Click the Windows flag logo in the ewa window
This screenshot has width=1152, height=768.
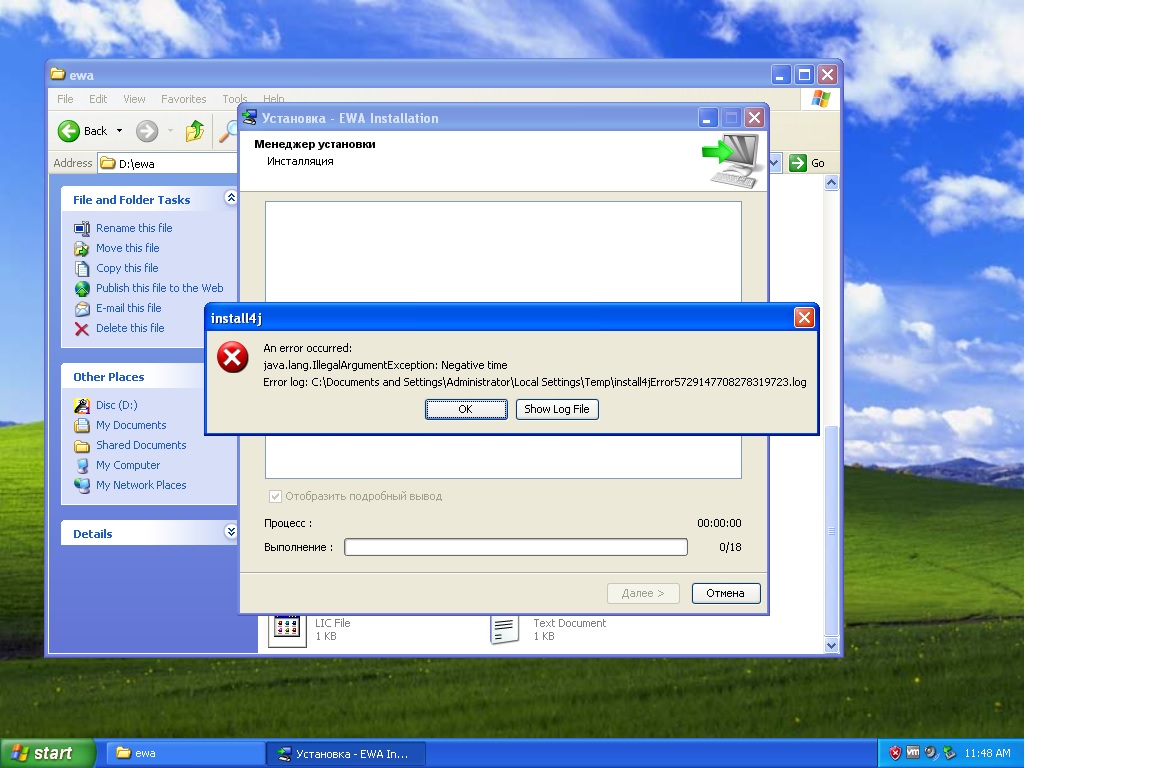click(821, 98)
